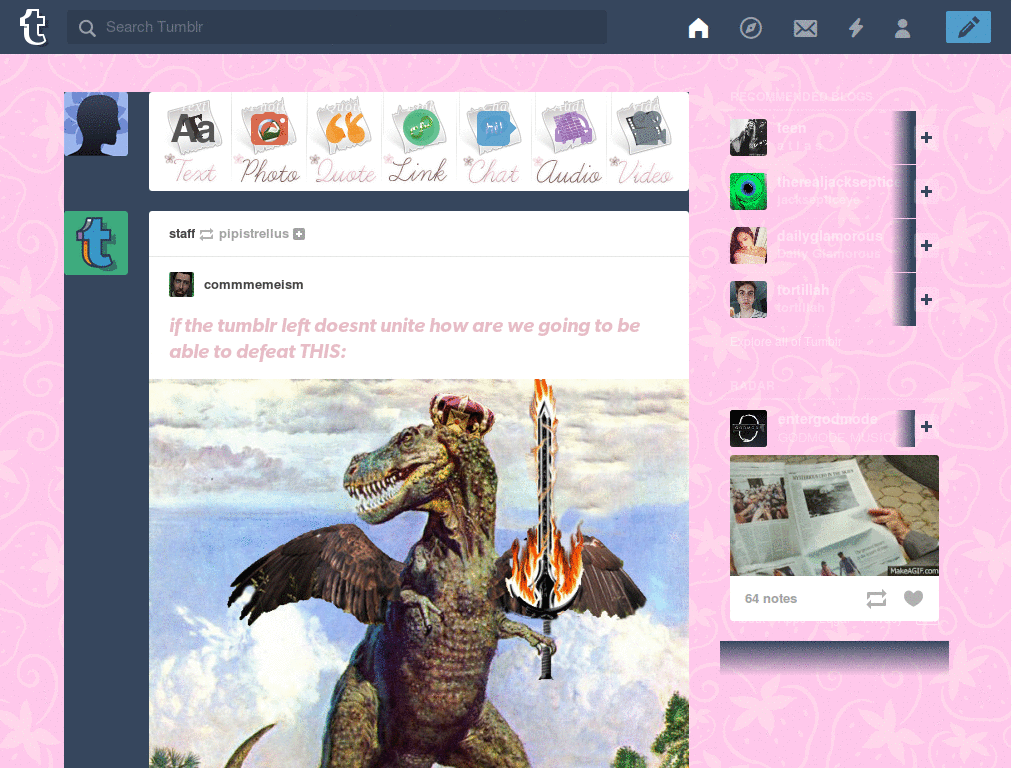Create a new Audio post

point(569,141)
